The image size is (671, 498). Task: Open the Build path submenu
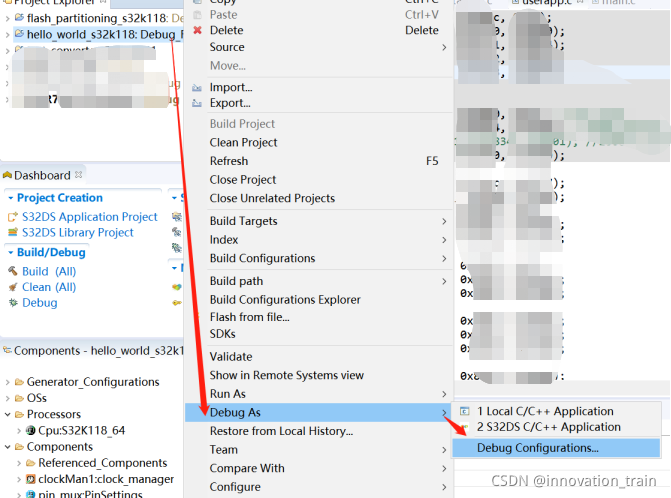[x=319, y=281]
